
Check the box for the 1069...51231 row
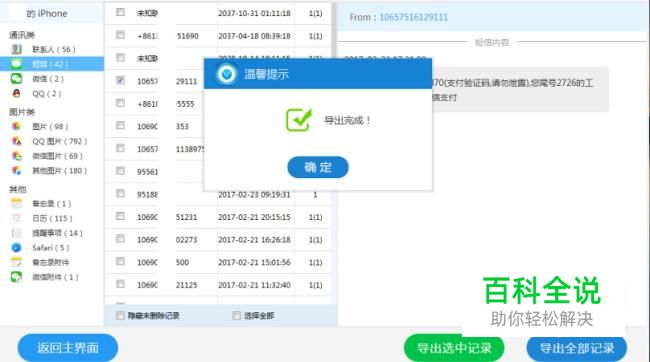point(120,216)
